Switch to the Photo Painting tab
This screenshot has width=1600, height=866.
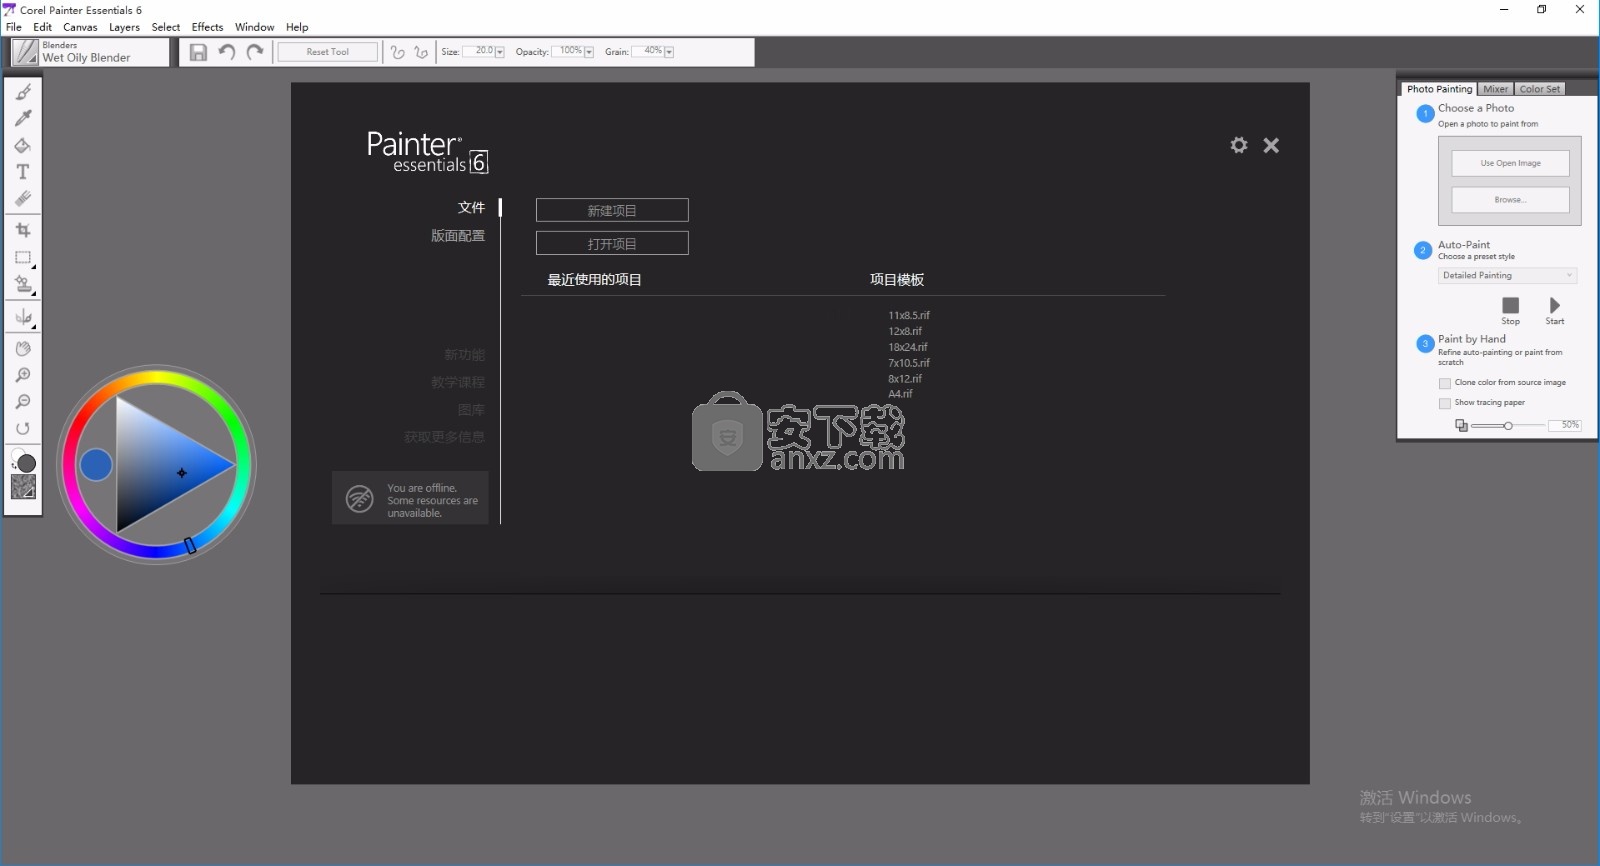click(1439, 89)
